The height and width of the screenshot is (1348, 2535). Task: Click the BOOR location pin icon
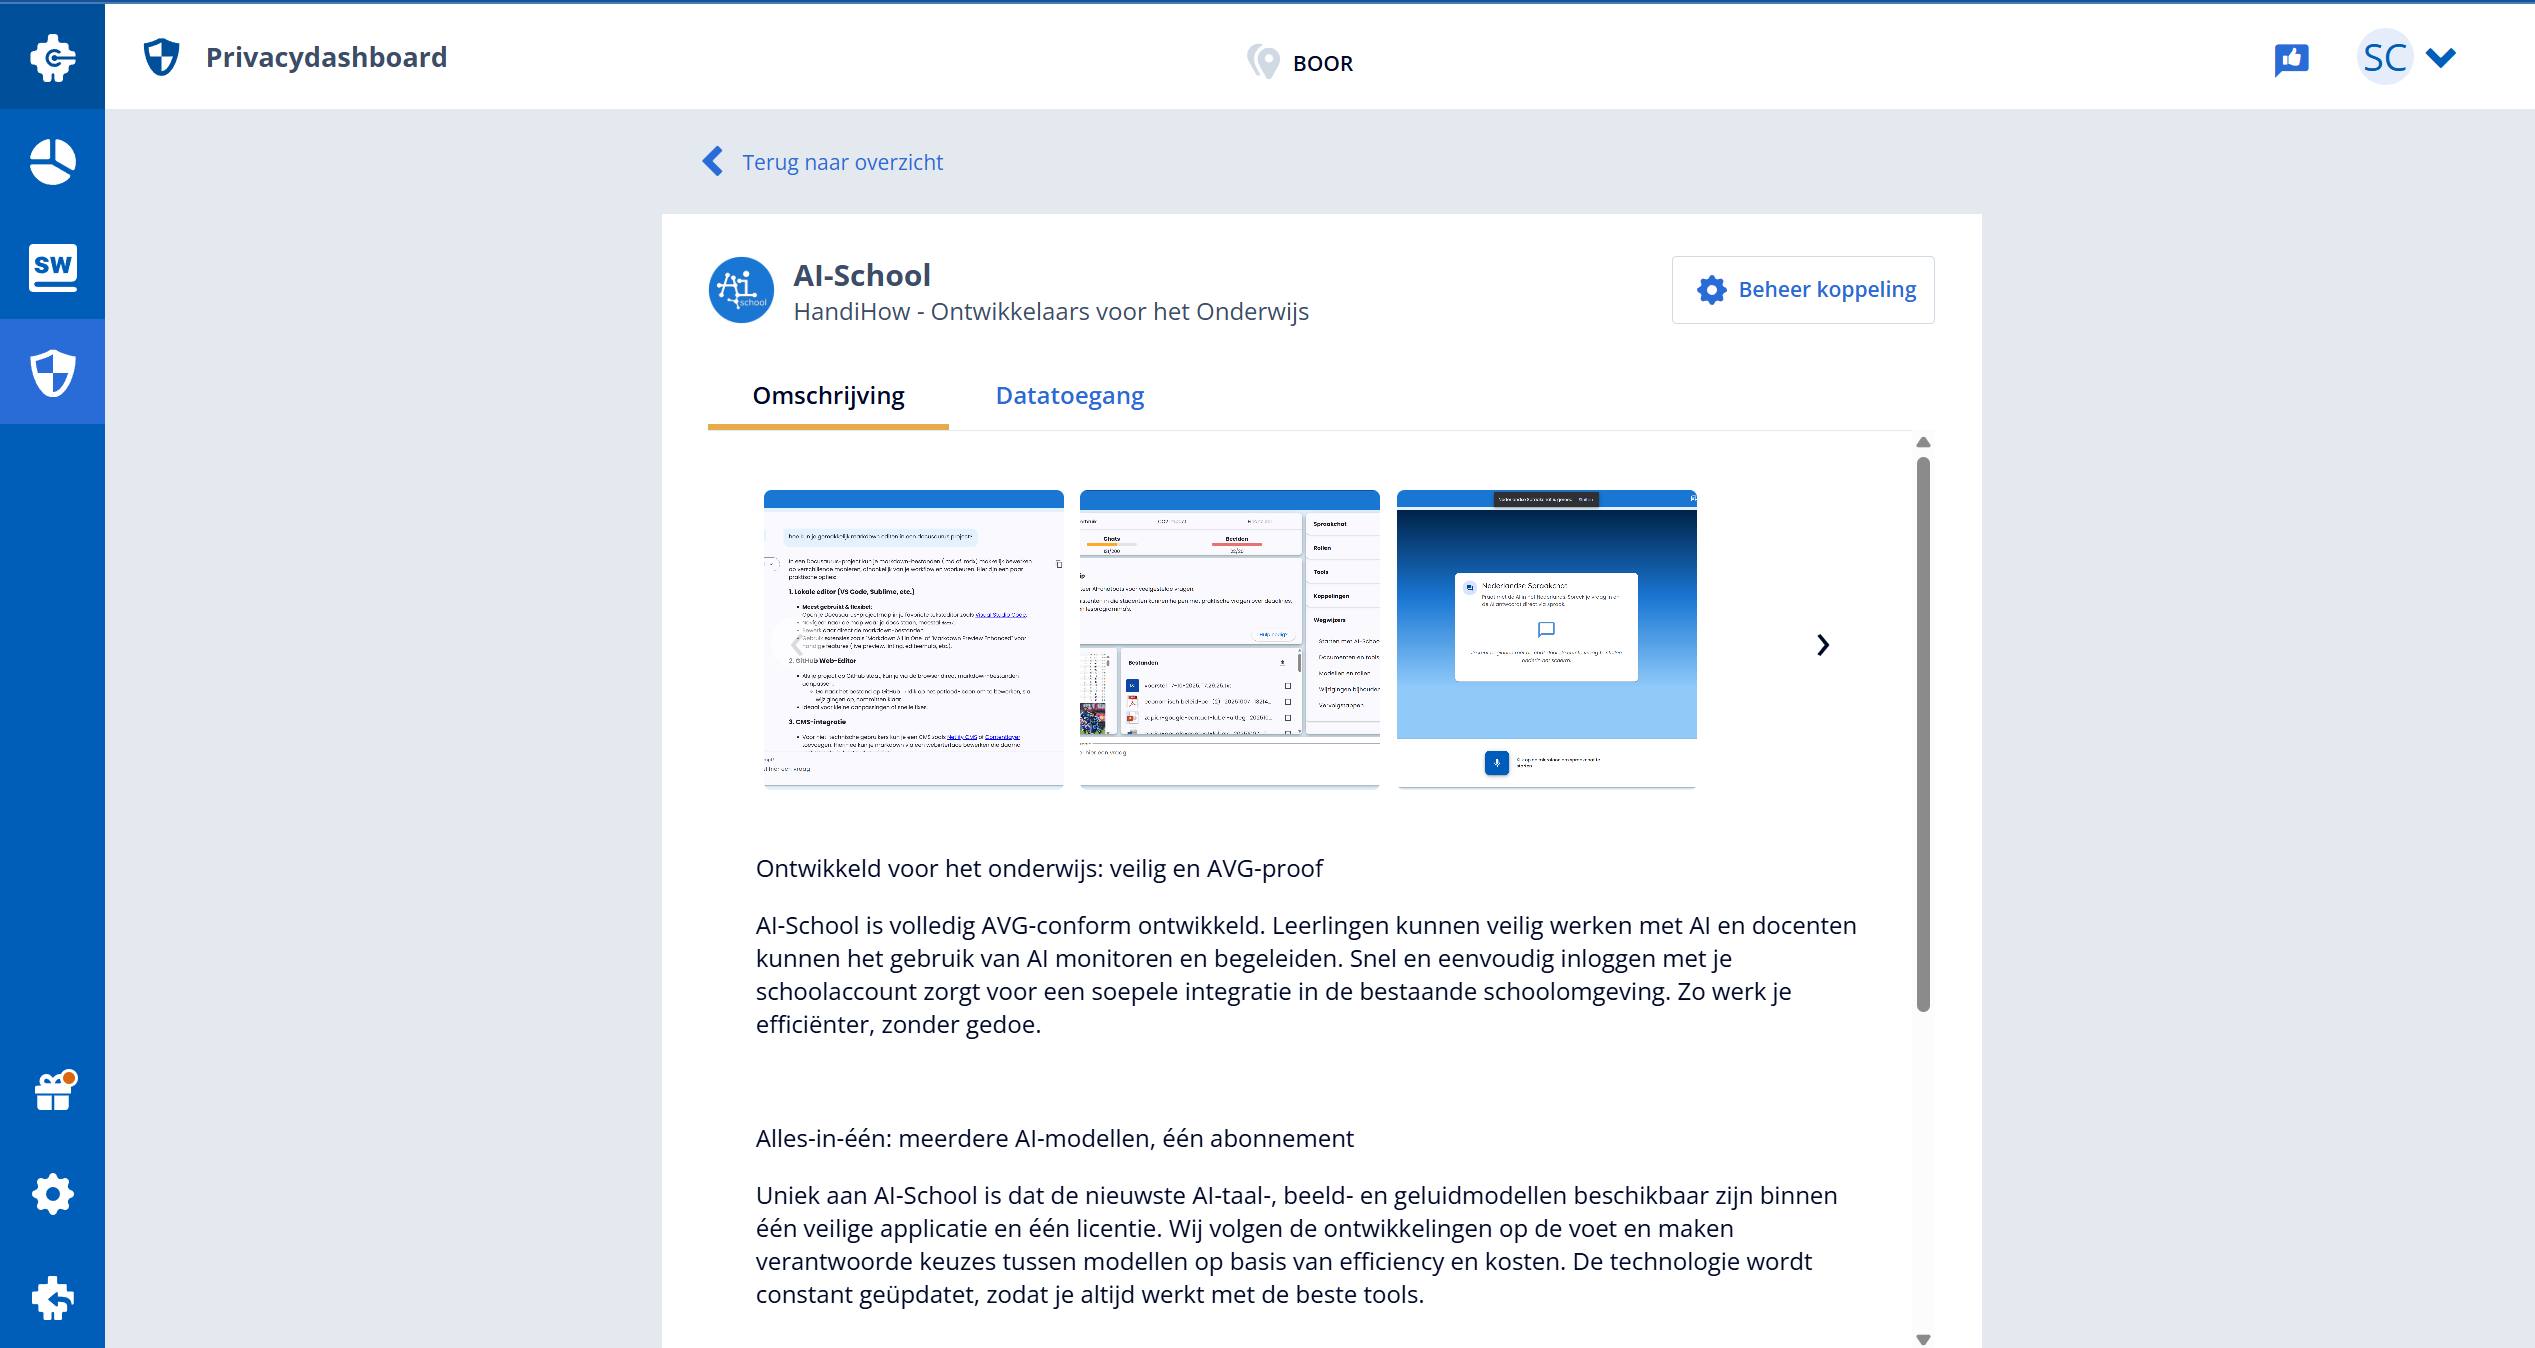tap(1263, 62)
